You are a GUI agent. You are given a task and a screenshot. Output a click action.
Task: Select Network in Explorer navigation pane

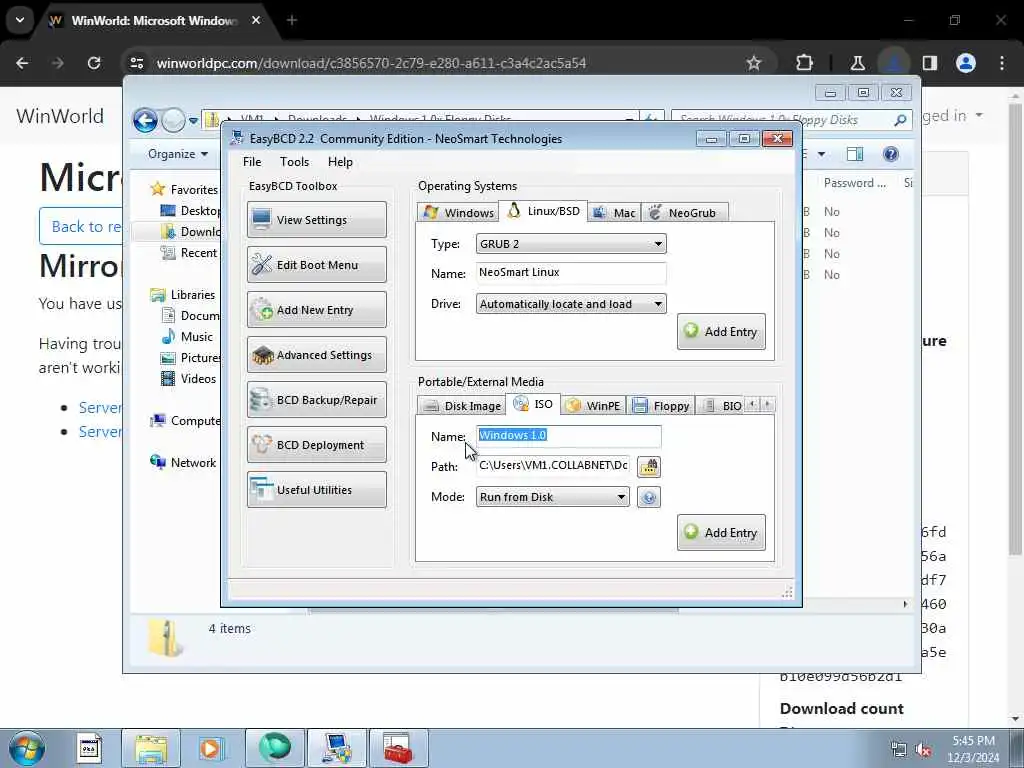(x=184, y=462)
